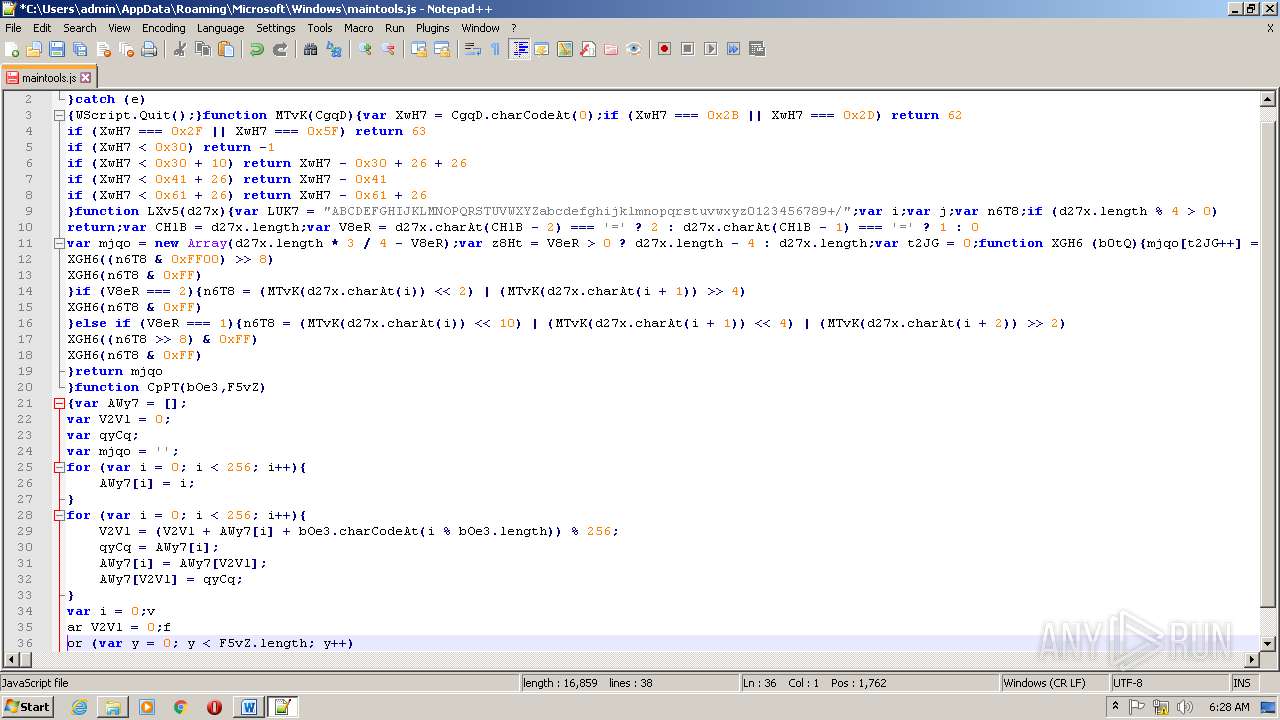
Task: Toggle file monitoring eye icon
Action: click(x=634, y=49)
